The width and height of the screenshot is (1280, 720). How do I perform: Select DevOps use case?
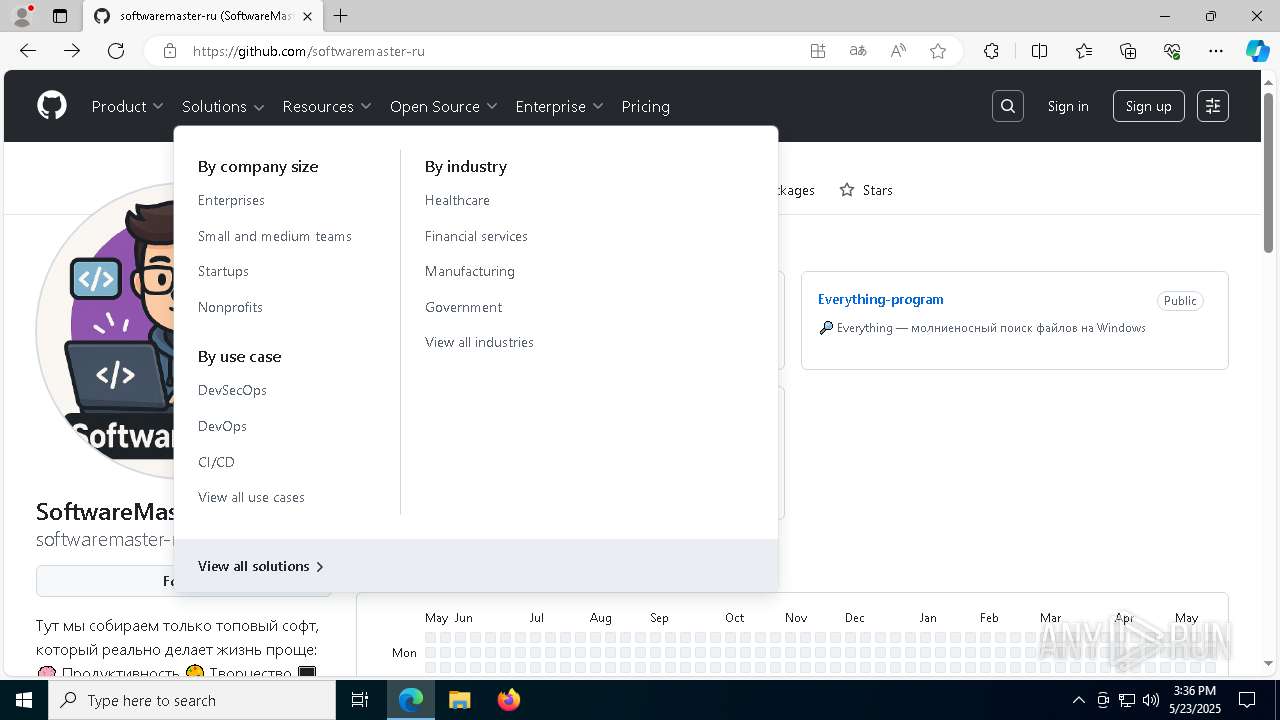coord(222,426)
